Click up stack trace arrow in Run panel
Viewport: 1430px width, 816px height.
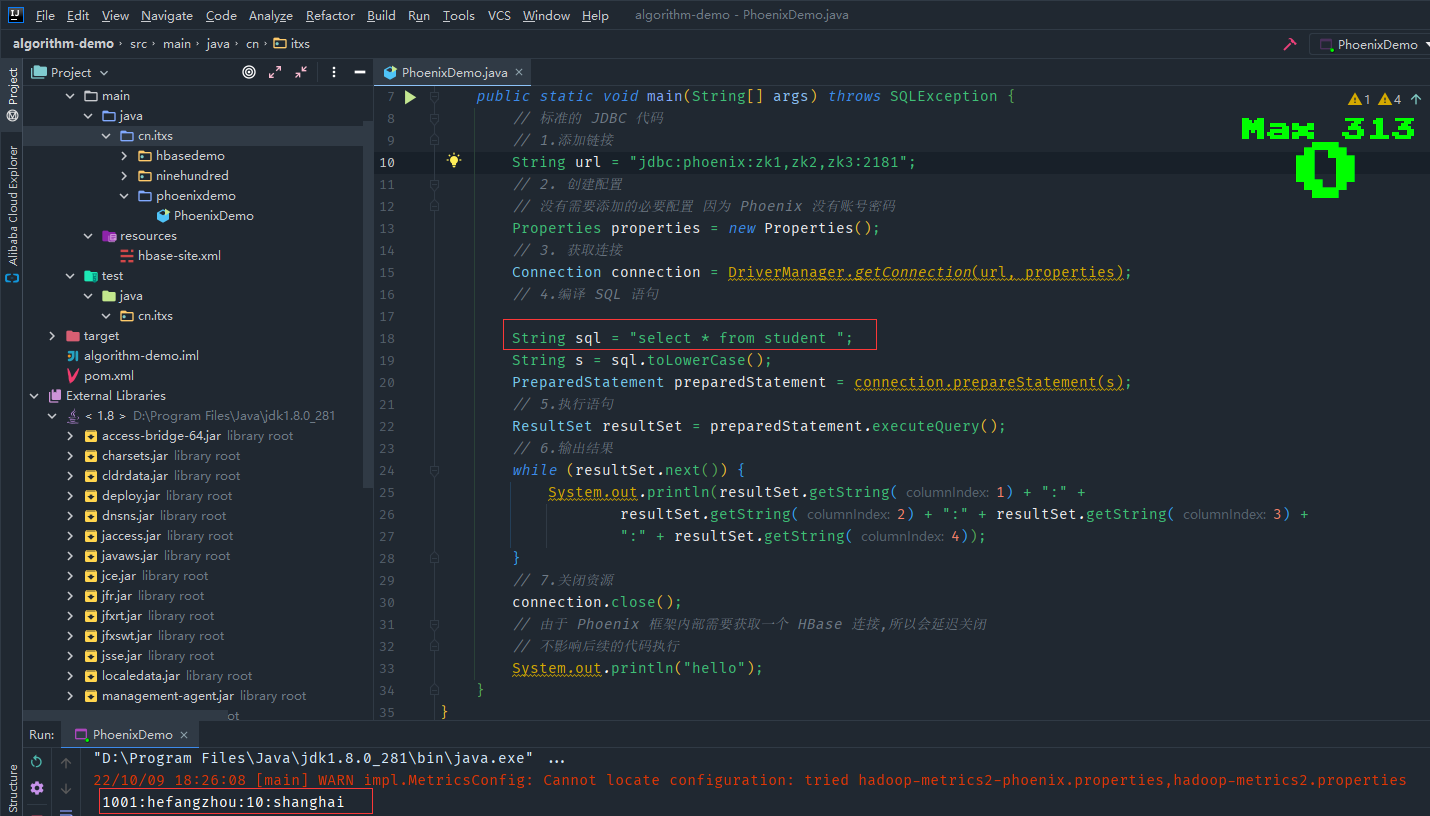point(66,762)
